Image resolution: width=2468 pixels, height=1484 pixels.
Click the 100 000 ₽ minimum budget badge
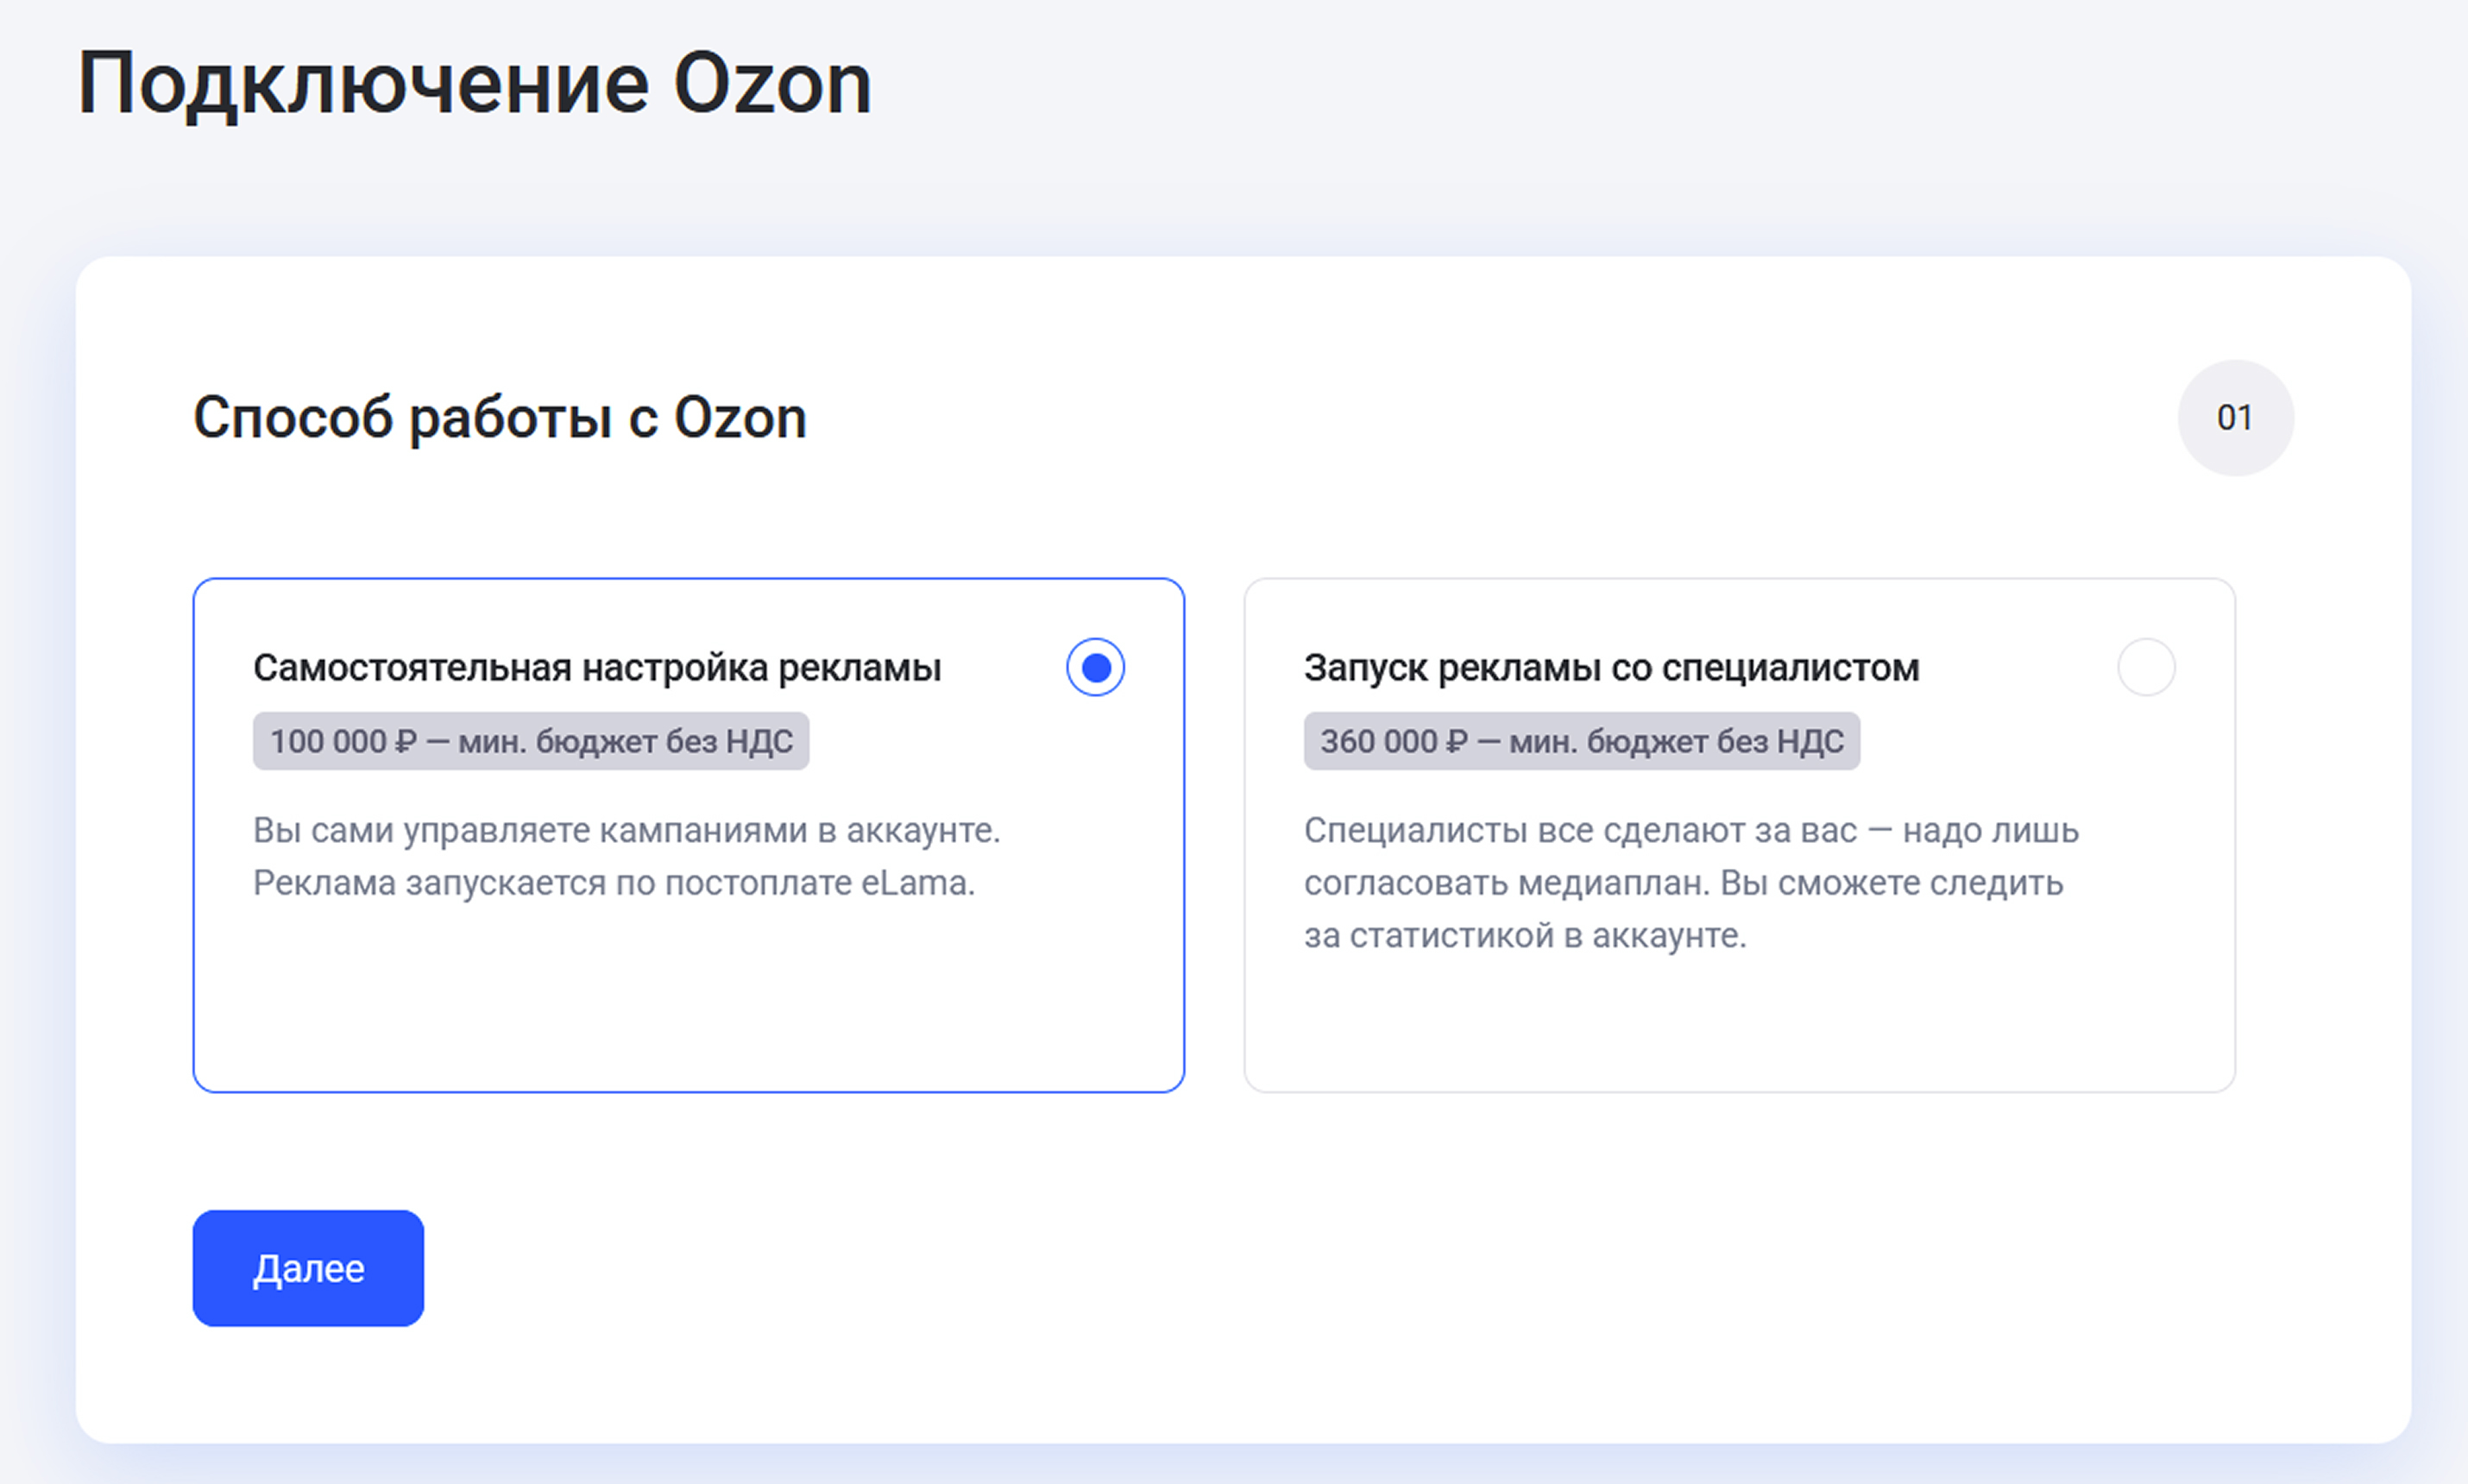(x=531, y=741)
